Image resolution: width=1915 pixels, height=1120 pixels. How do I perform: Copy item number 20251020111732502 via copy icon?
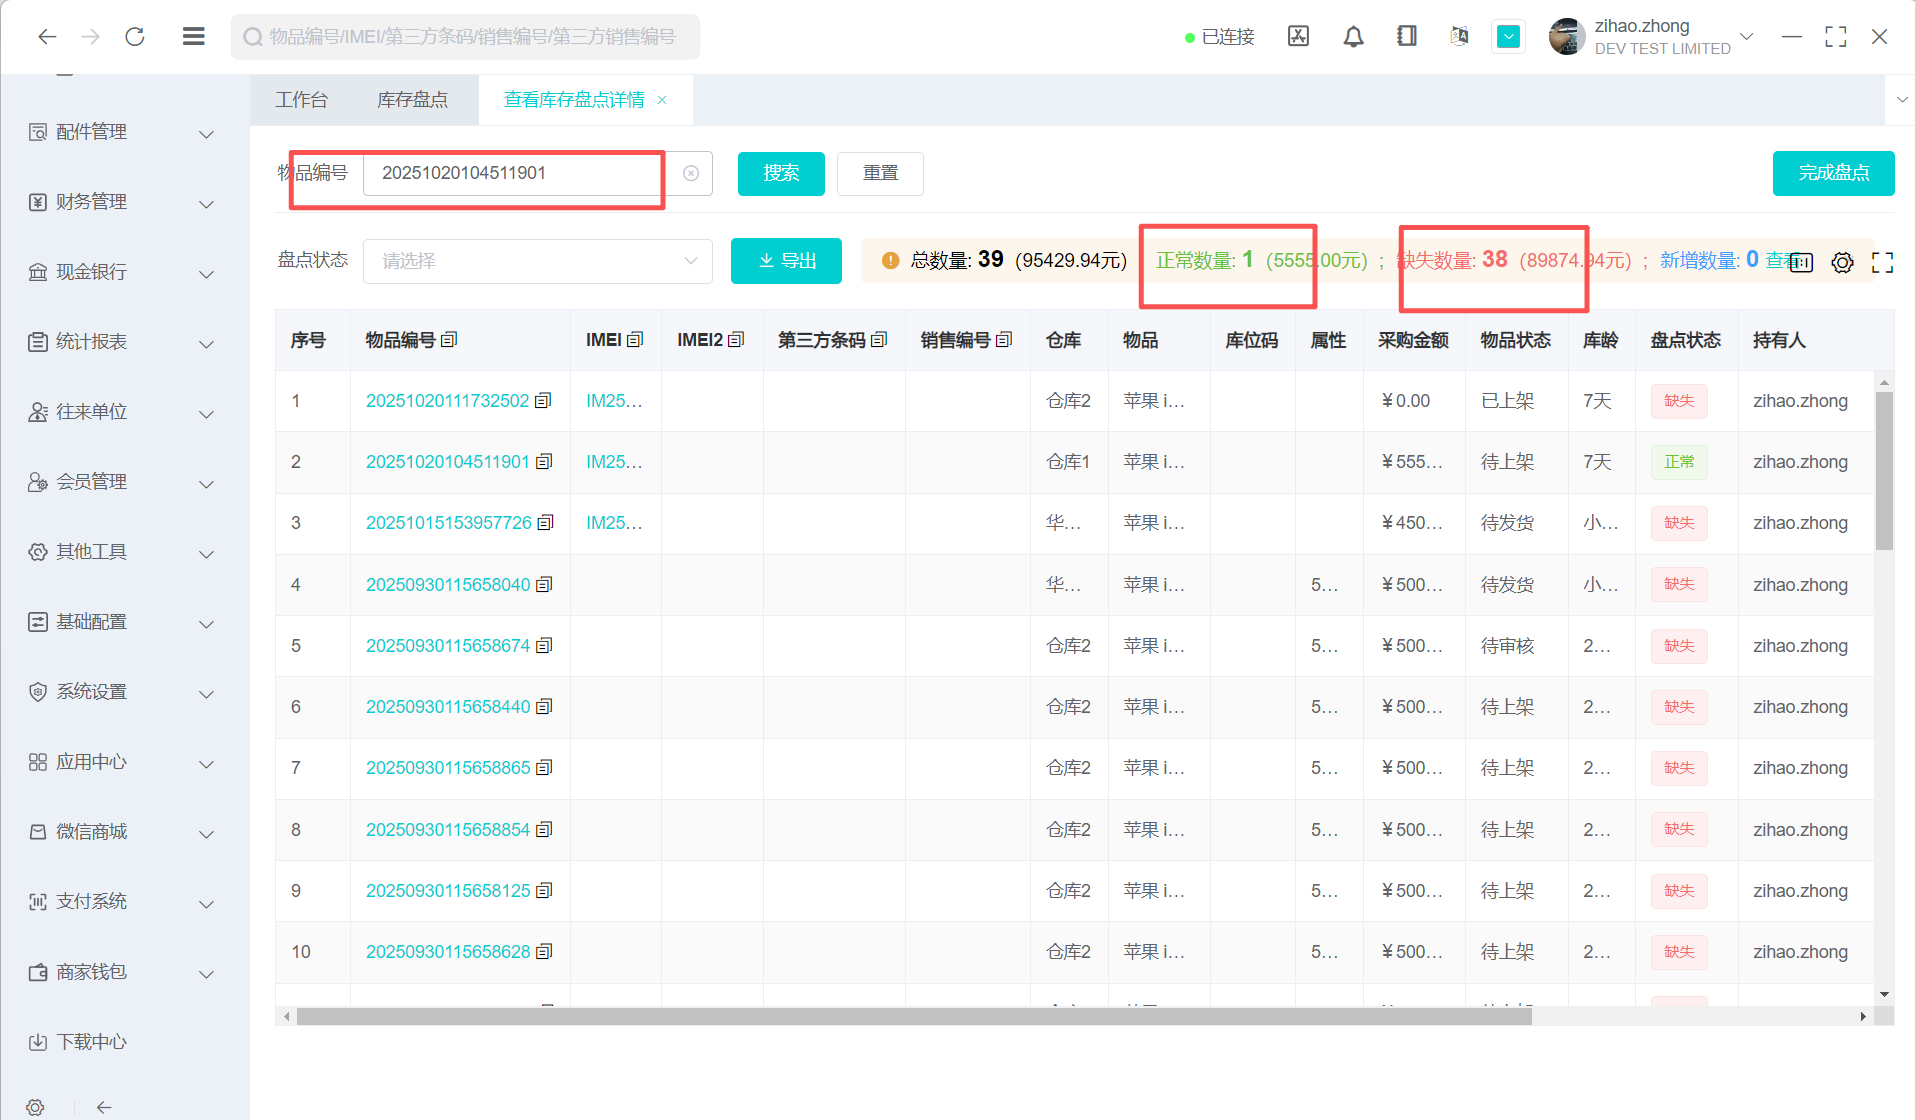click(x=543, y=401)
